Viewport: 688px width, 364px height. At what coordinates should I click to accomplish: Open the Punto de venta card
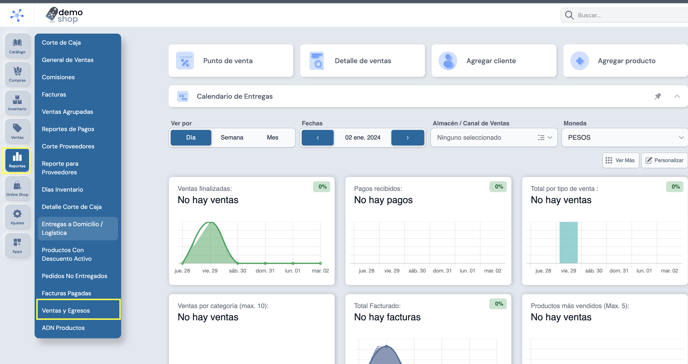[x=231, y=61]
